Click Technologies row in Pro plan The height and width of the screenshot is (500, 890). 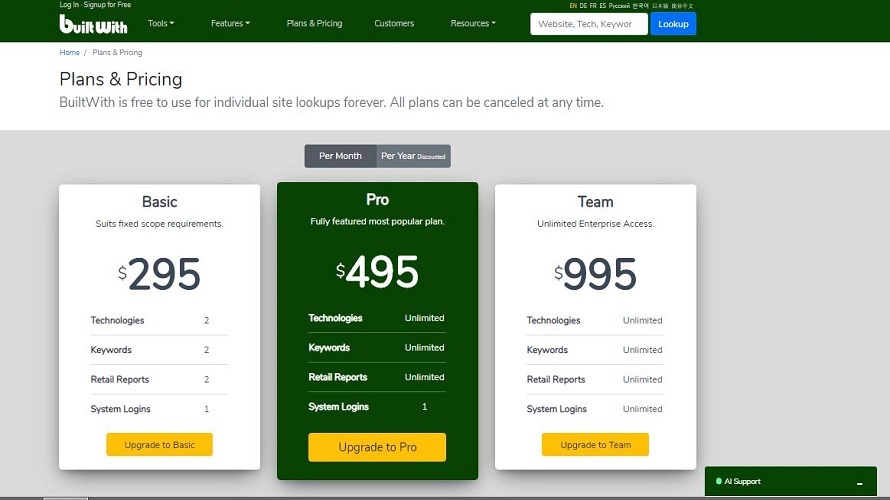pyautogui.click(x=377, y=318)
